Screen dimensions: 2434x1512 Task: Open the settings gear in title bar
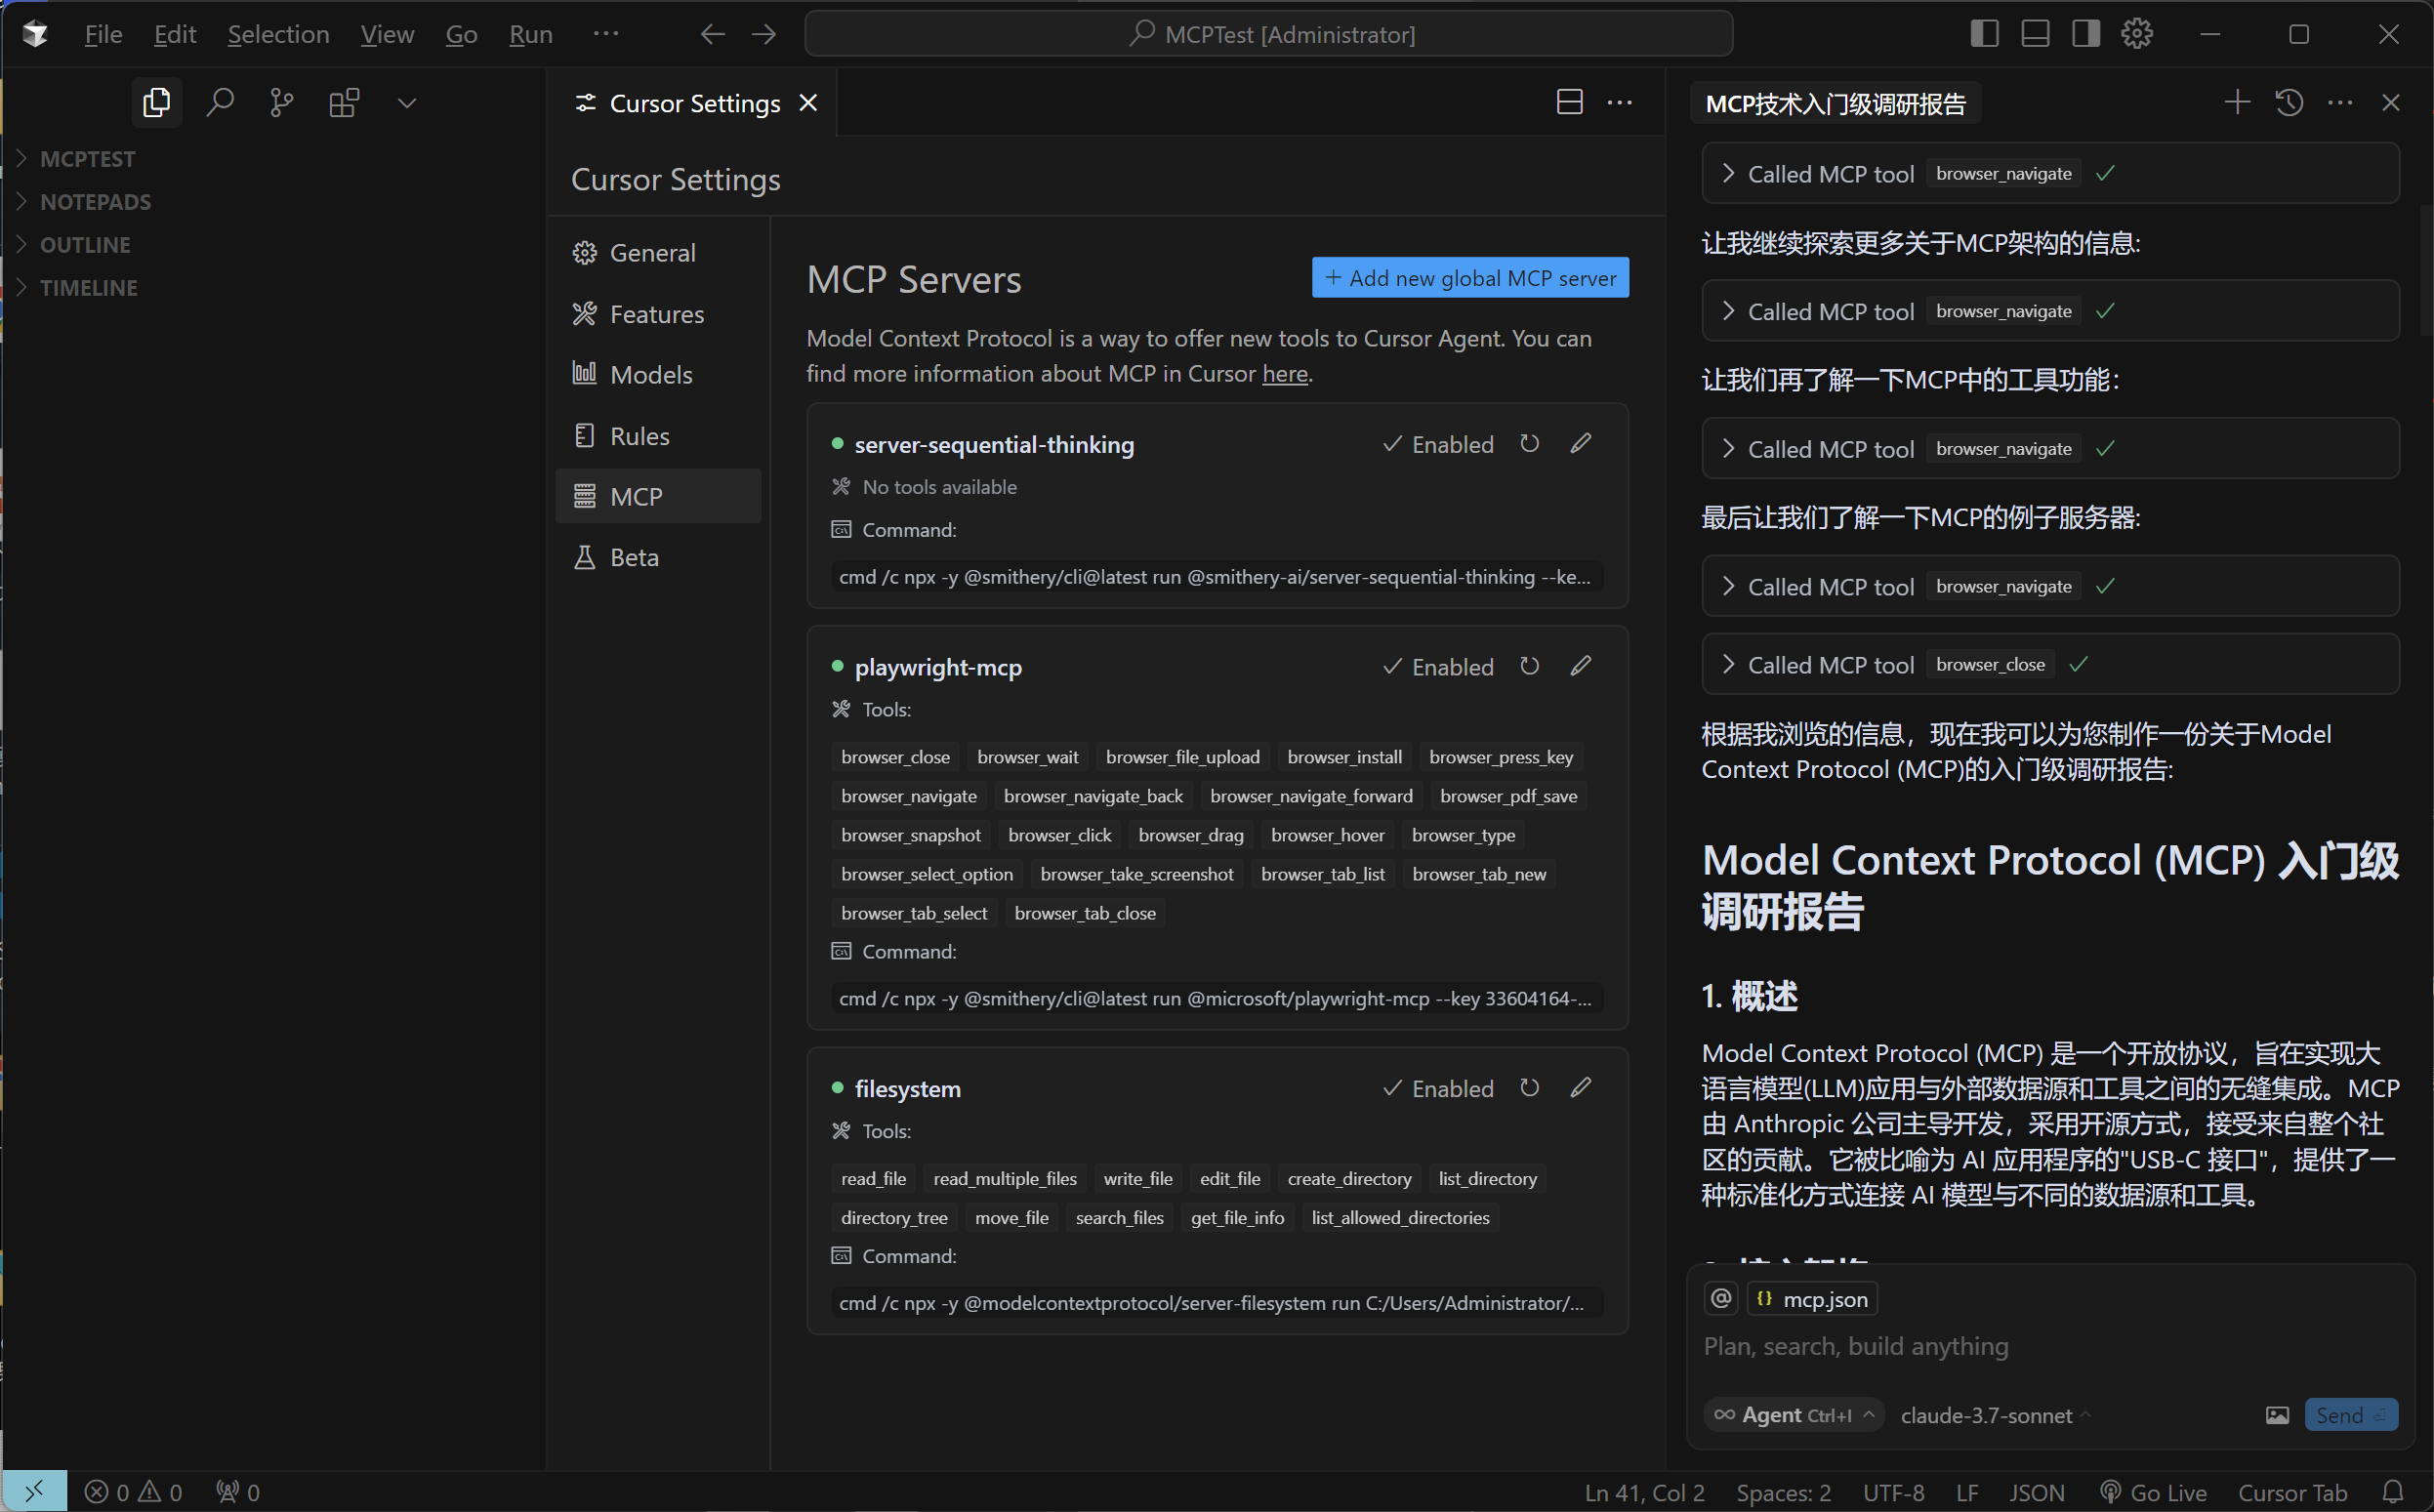tap(2136, 34)
